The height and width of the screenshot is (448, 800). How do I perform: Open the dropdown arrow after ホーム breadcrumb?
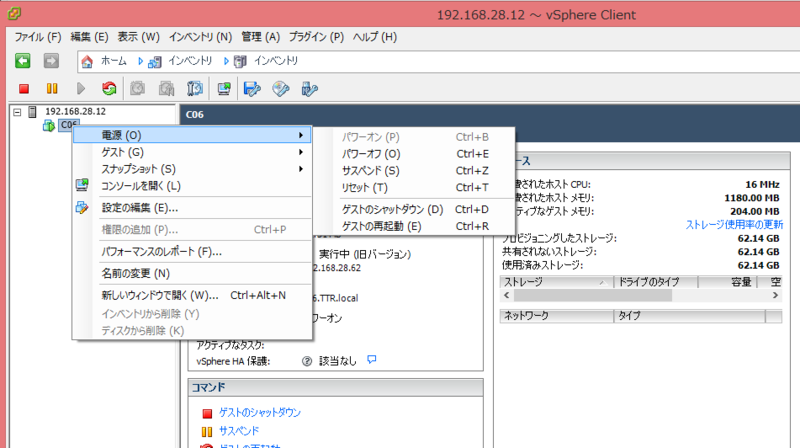click(x=140, y=61)
